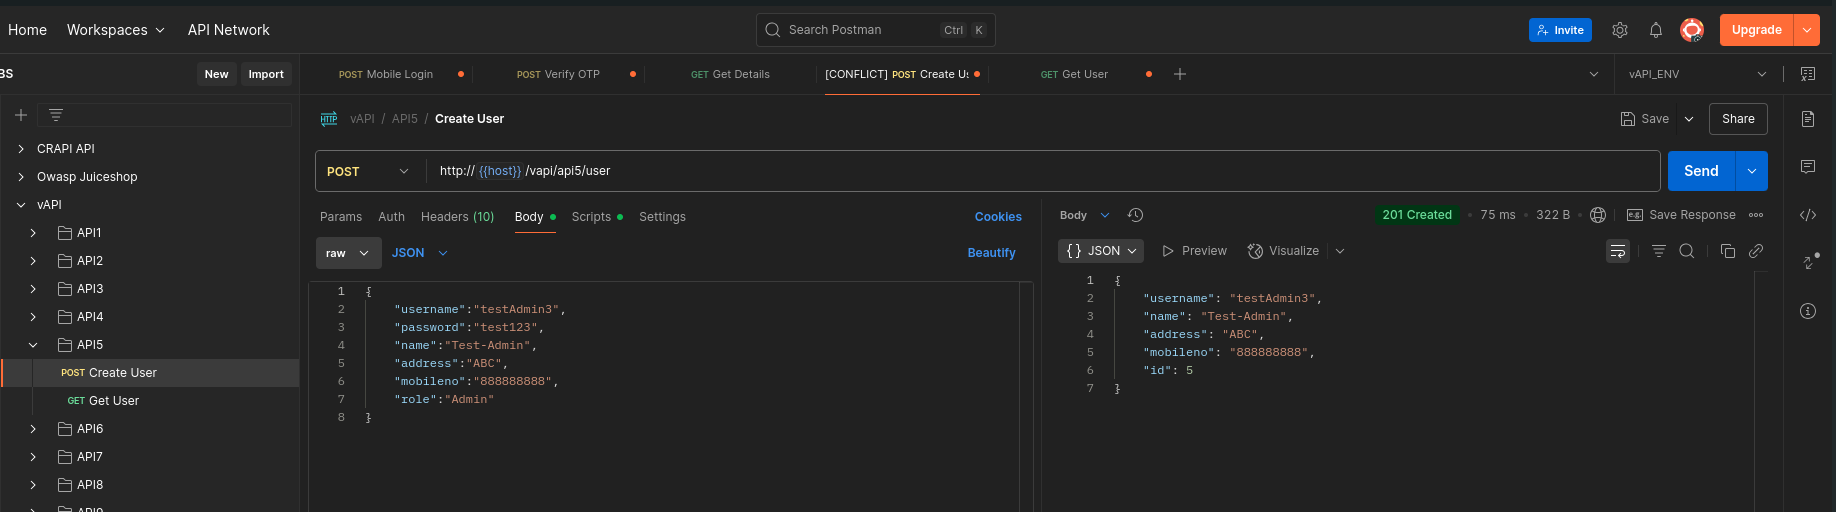
Task: Switch to the Headers tab
Action: click(457, 217)
